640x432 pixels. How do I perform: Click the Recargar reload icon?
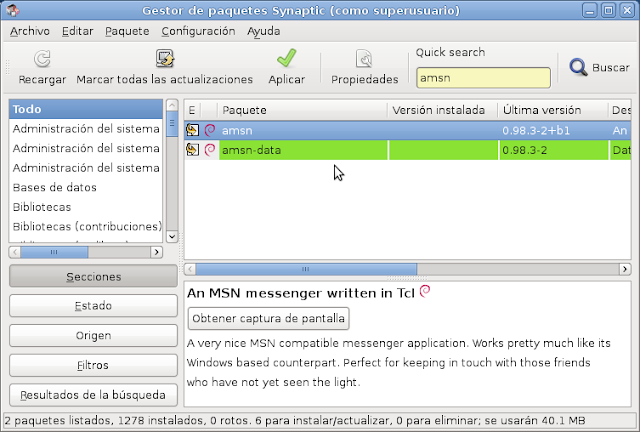point(42,59)
